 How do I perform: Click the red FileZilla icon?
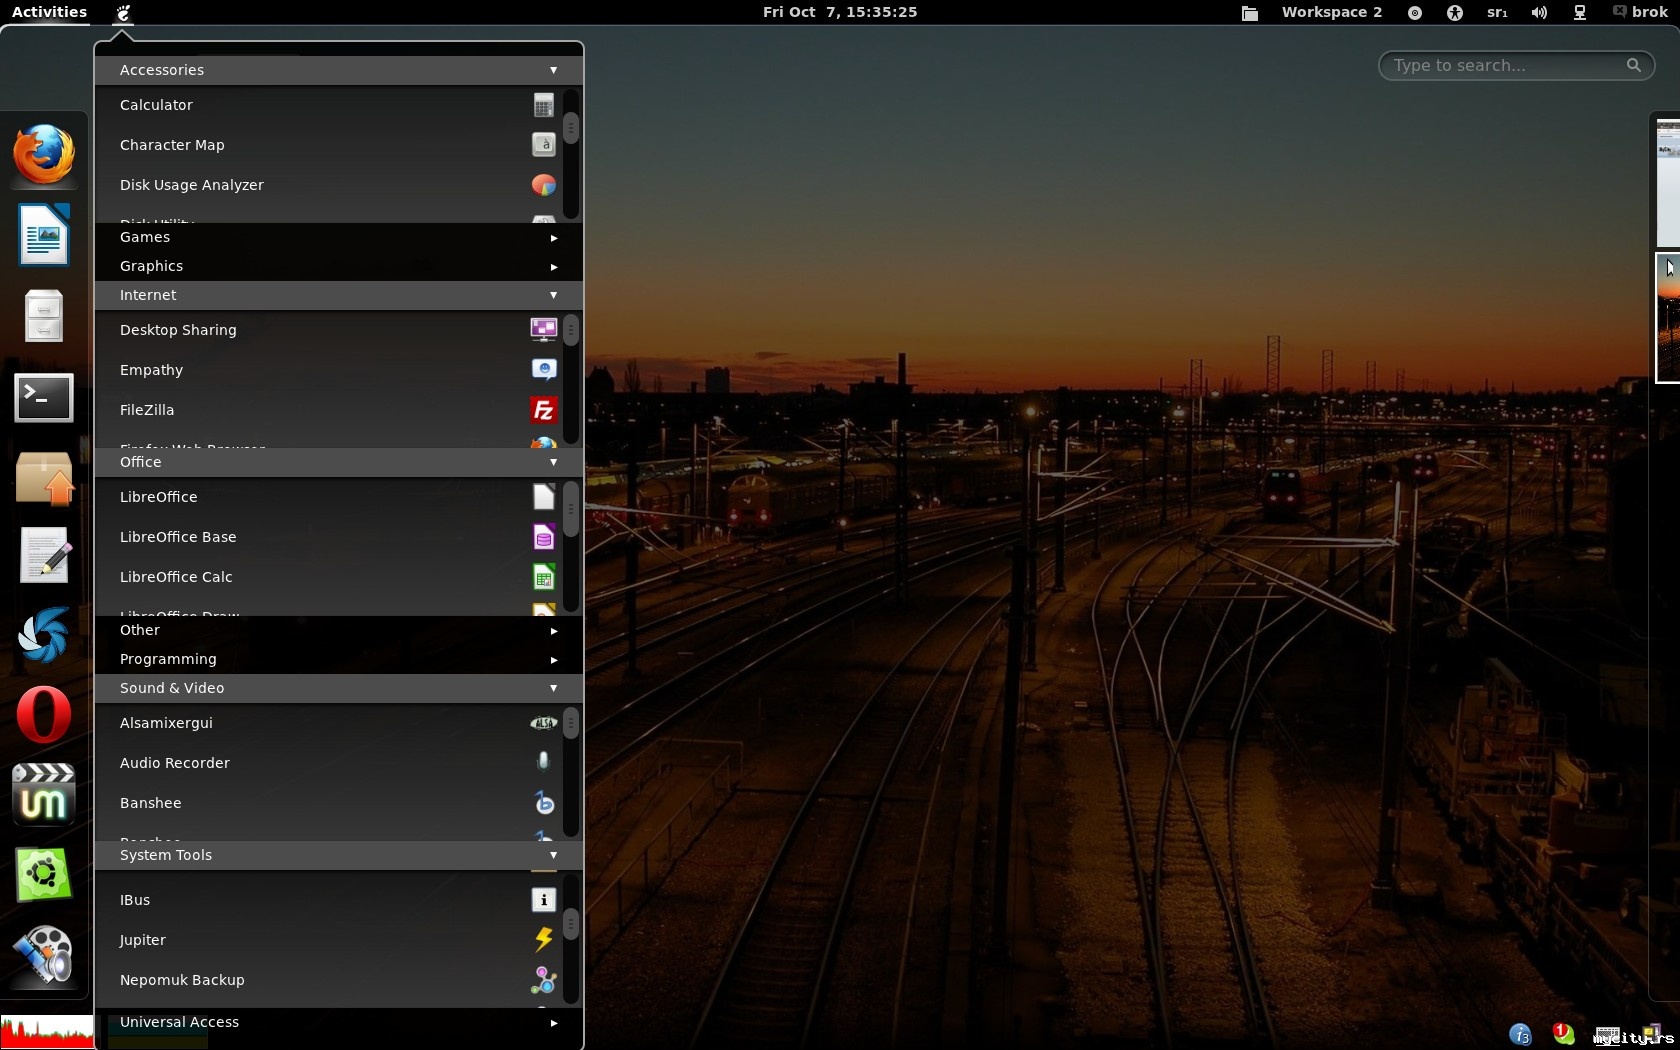(544, 410)
